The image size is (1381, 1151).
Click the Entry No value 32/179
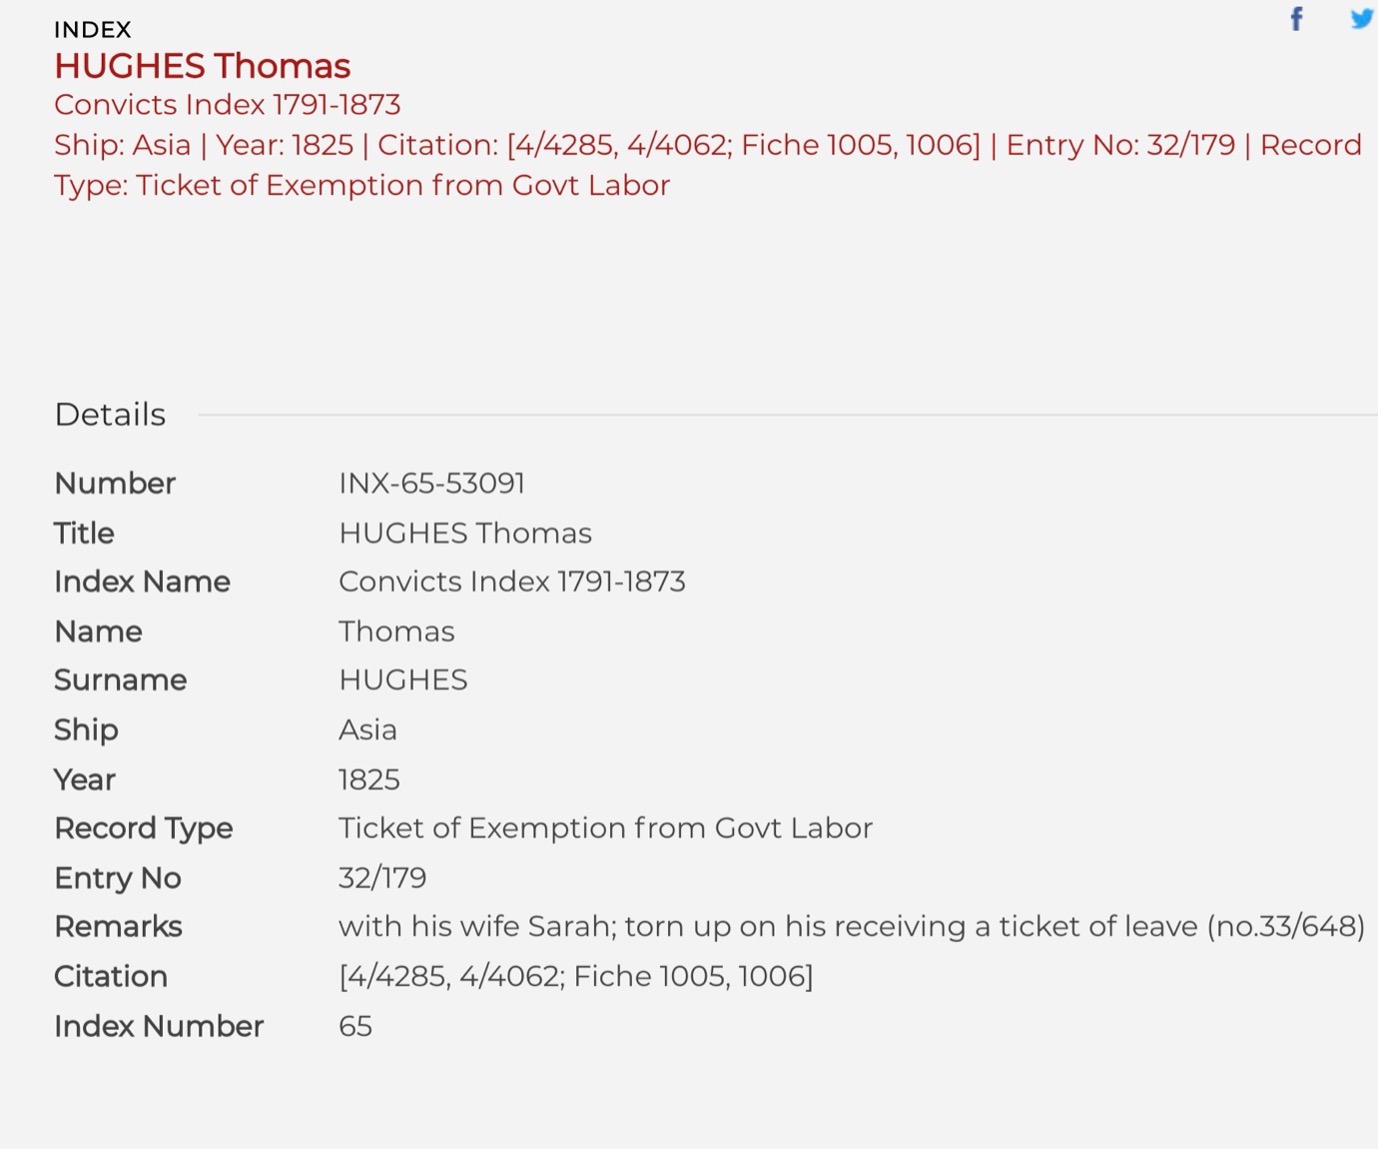[x=382, y=878]
